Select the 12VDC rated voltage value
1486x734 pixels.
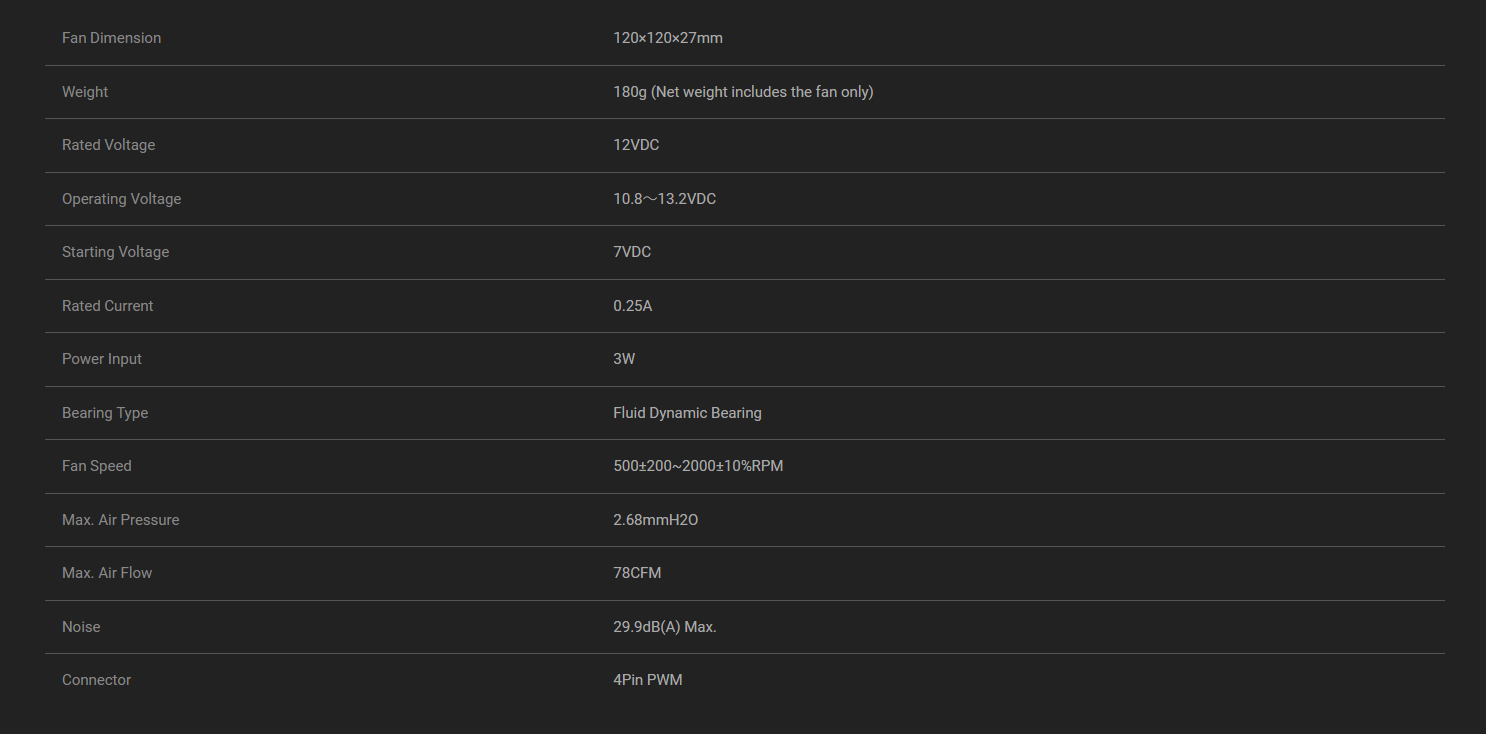pos(636,145)
